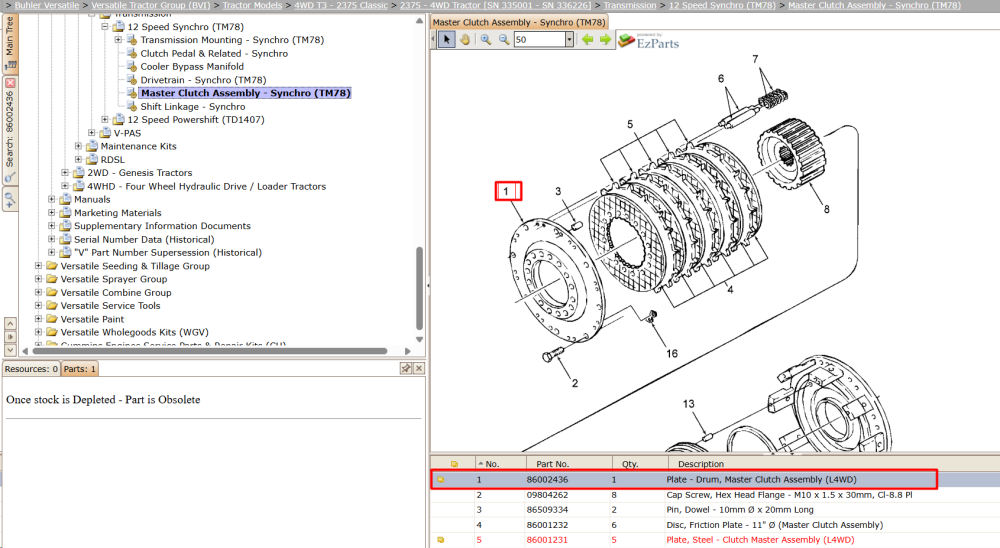Follow 12 Speed Synchro (TM78) breadcrumb

coord(722,5)
